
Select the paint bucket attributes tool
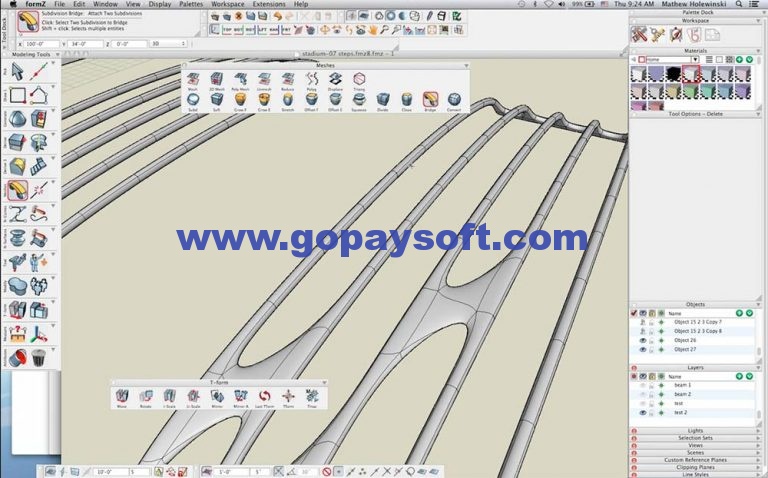[x=18, y=357]
